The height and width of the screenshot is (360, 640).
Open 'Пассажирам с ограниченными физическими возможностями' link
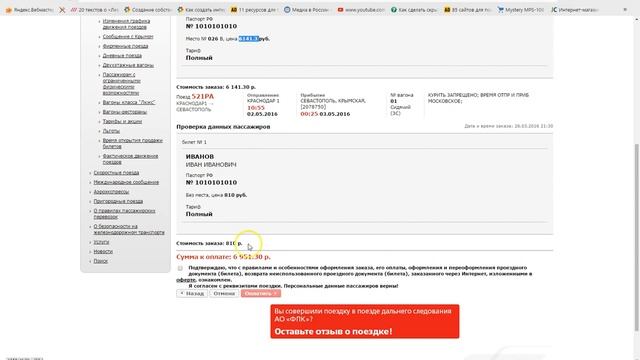tap(121, 84)
